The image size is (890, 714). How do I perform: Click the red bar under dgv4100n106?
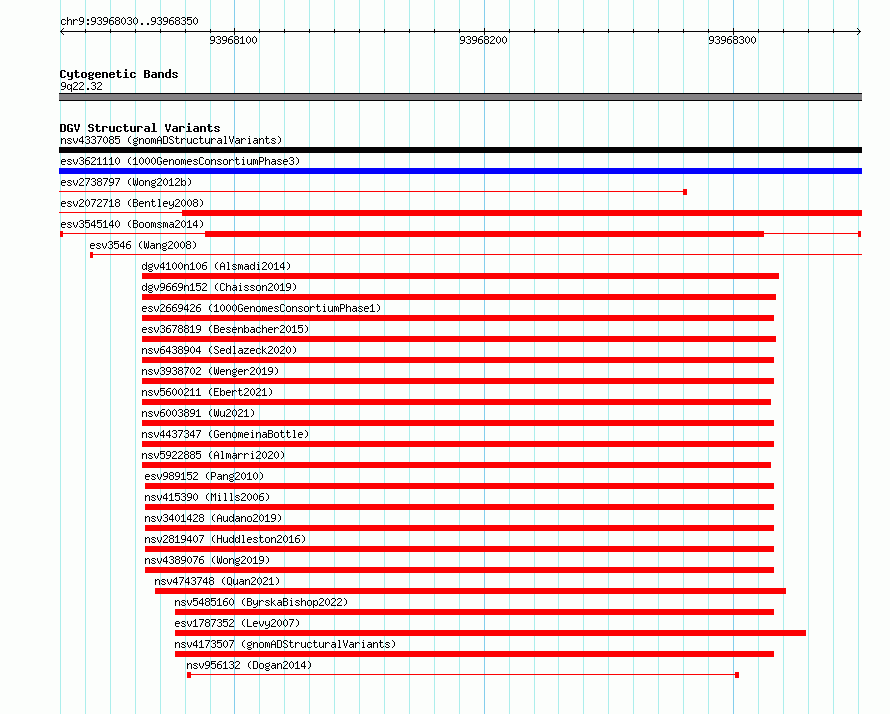(x=460, y=276)
